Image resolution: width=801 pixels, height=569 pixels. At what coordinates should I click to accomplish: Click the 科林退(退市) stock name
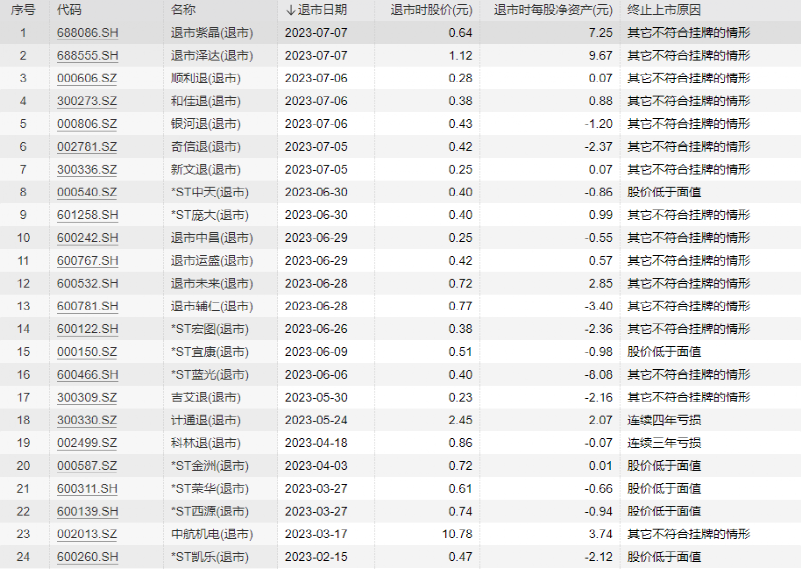point(205,443)
